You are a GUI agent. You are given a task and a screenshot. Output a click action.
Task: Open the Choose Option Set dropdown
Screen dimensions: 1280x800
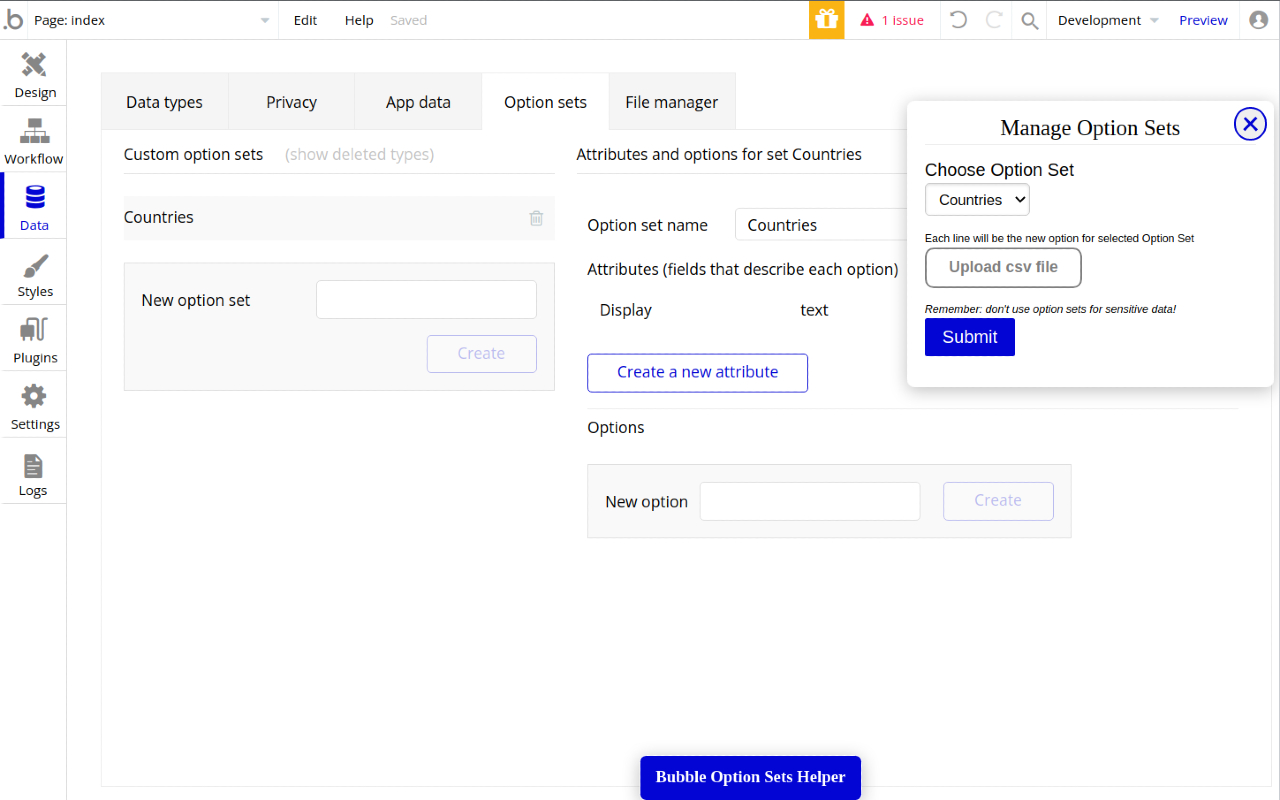(x=977, y=199)
